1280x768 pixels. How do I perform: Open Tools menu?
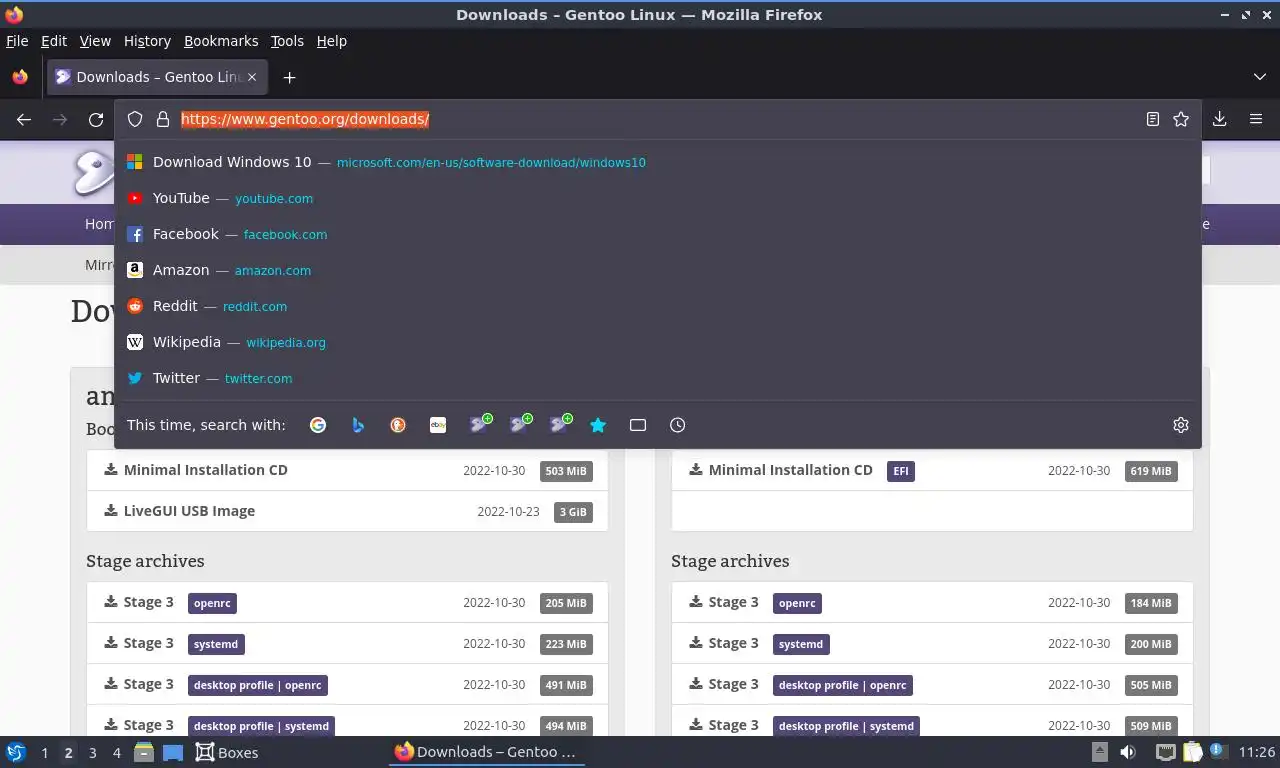(x=287, y=41)
